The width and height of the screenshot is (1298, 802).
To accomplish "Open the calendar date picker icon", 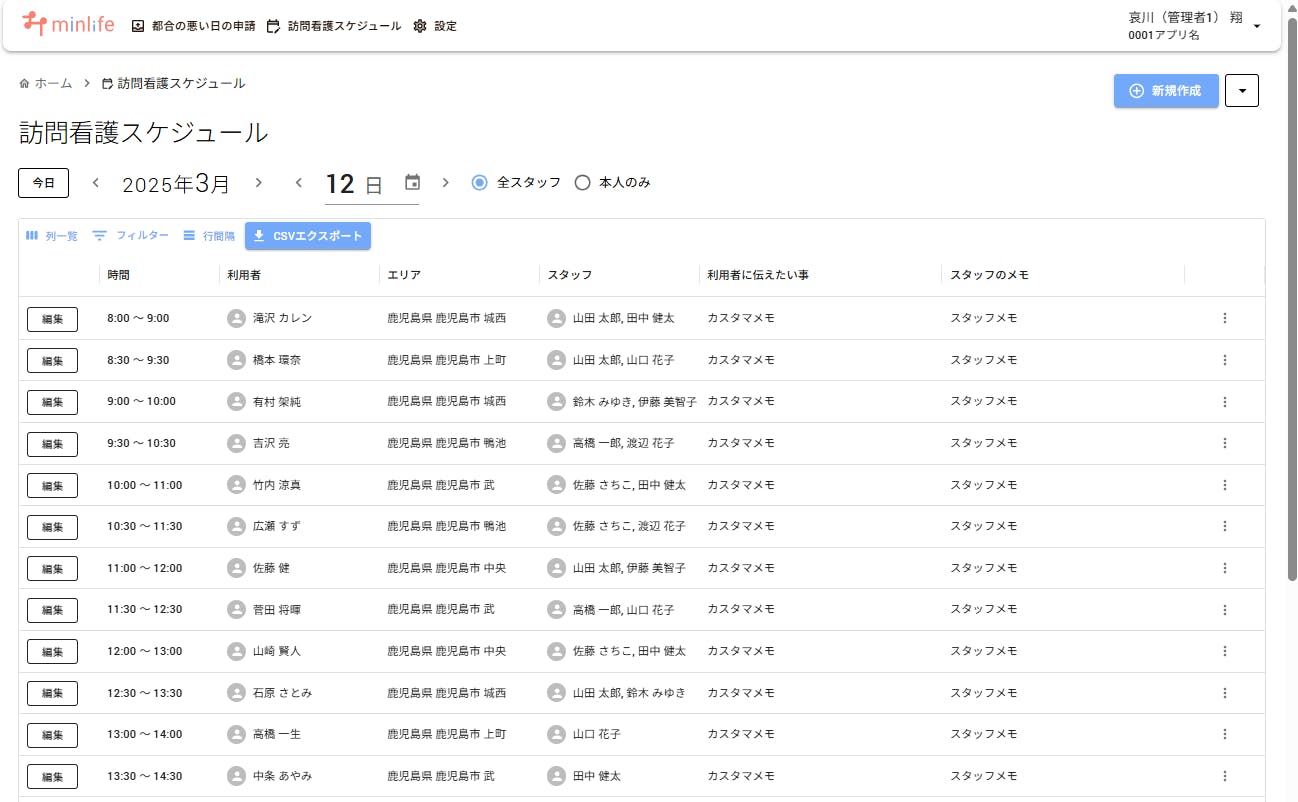I will pyautogui.click(x=412, y=183).
